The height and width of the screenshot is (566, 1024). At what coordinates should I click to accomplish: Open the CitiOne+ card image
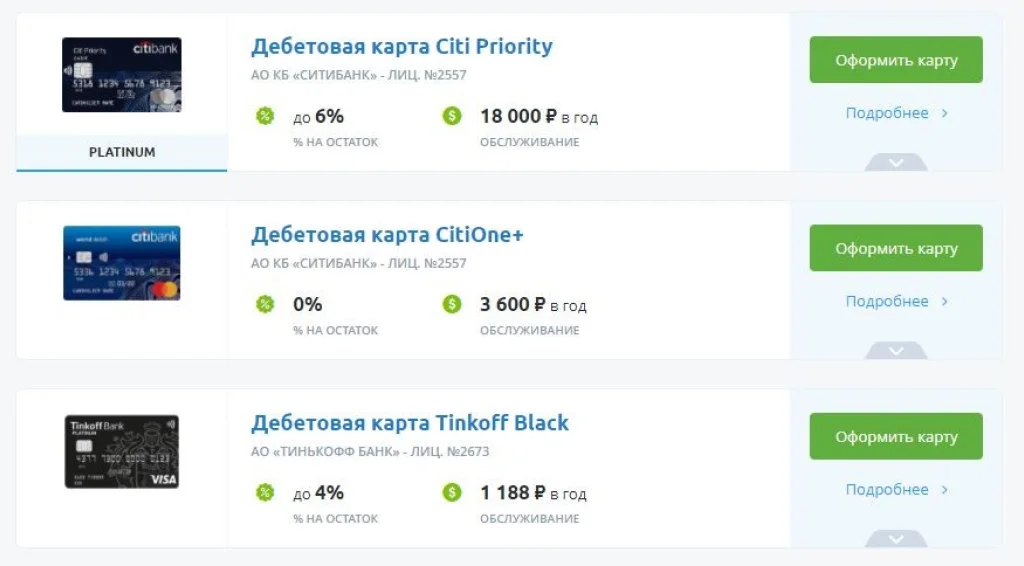point(121,263)
